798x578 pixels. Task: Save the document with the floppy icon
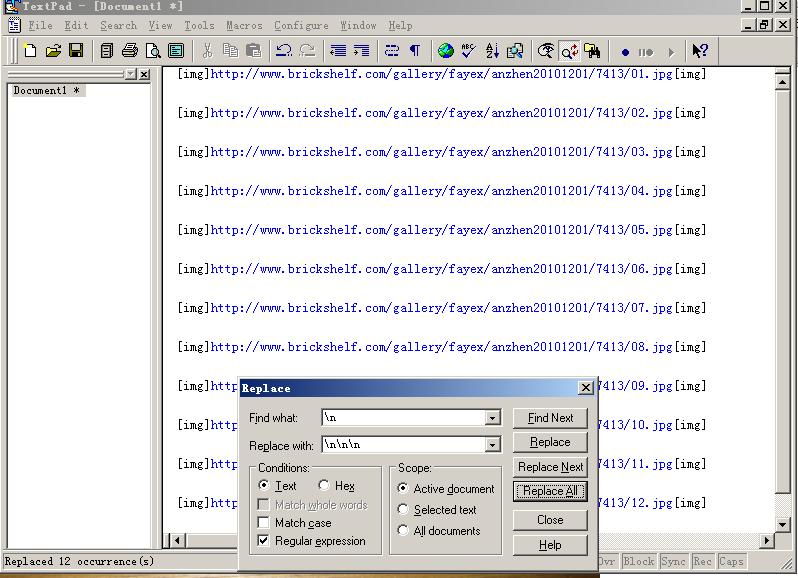(76, 51)
